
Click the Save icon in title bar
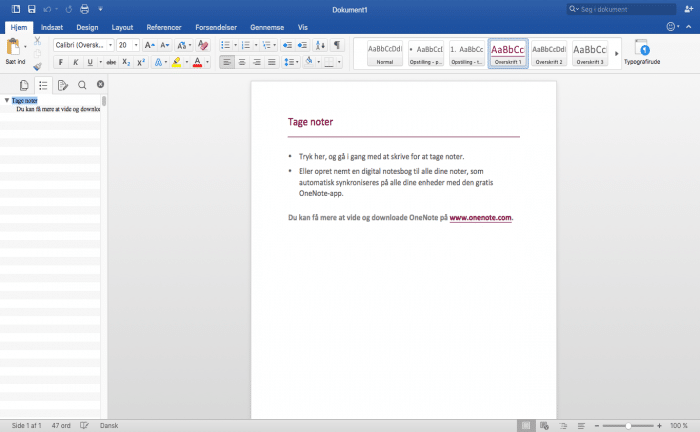tap(31, 8)
